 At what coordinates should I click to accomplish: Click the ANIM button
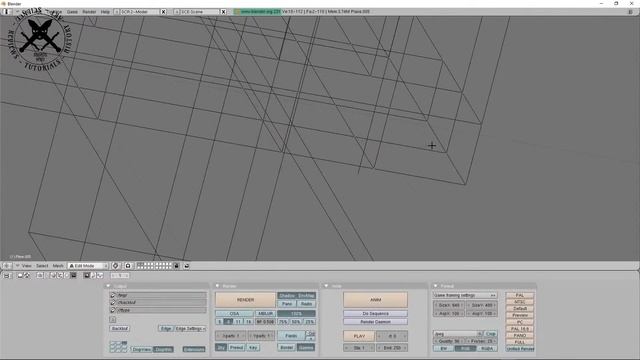click(376, 300)
